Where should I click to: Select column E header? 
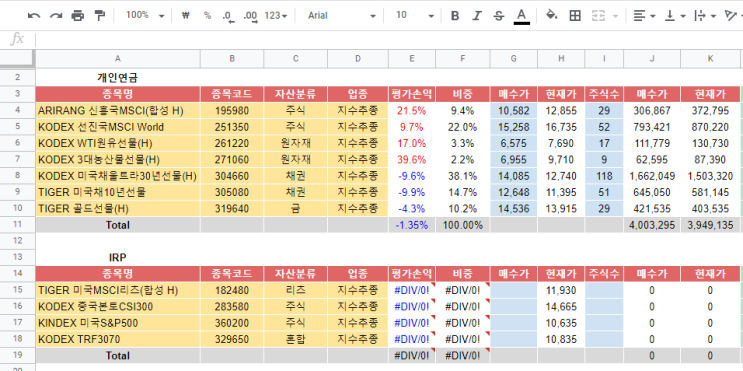pyautogui.click(x=412, y=59)
